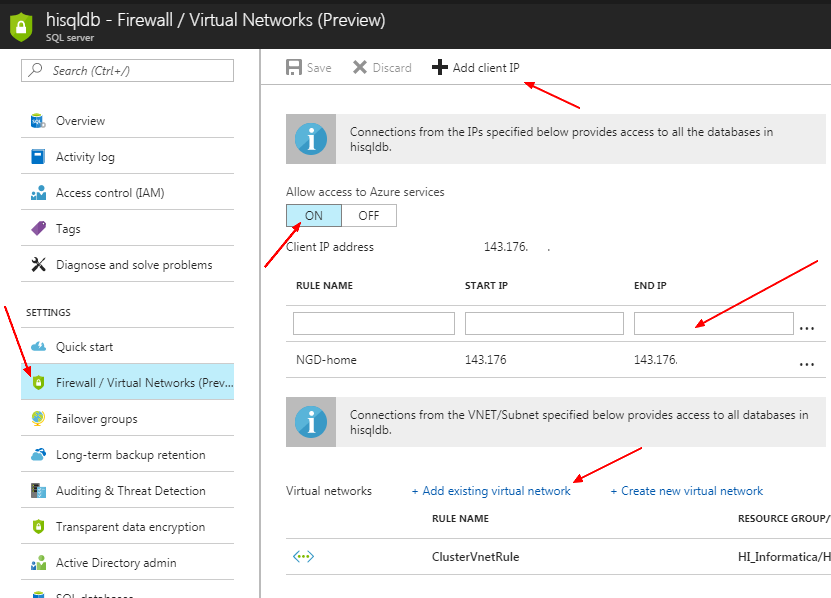Click Add client IP in the toolbar
The width and height of the screenshot is (831, 598).
click(476, 68)
